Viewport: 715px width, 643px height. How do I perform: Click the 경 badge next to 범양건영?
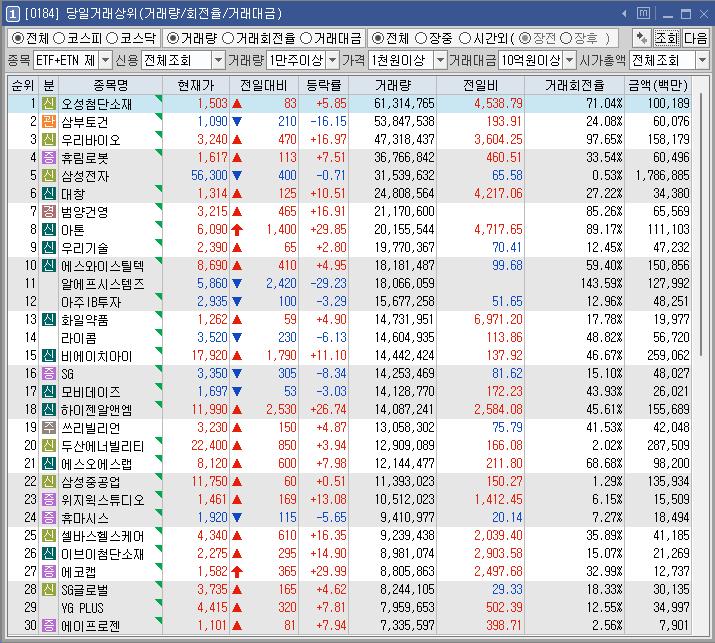49,212
